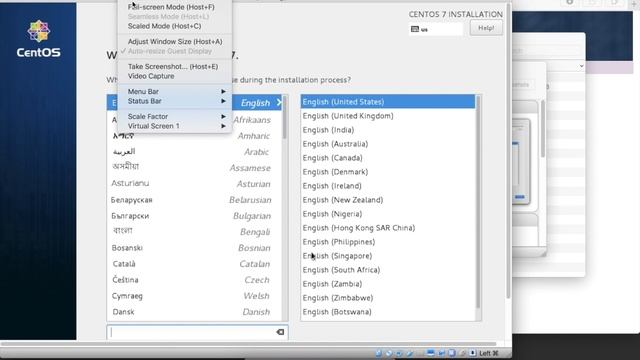
Task: Expand the Virtual Screen 1 submenu
Action: click(x=175, y=126)
